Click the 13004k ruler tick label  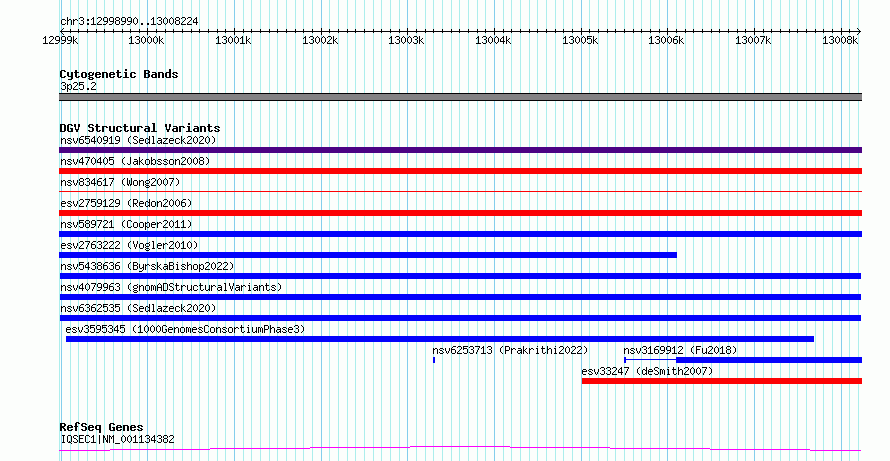(493, 41)
